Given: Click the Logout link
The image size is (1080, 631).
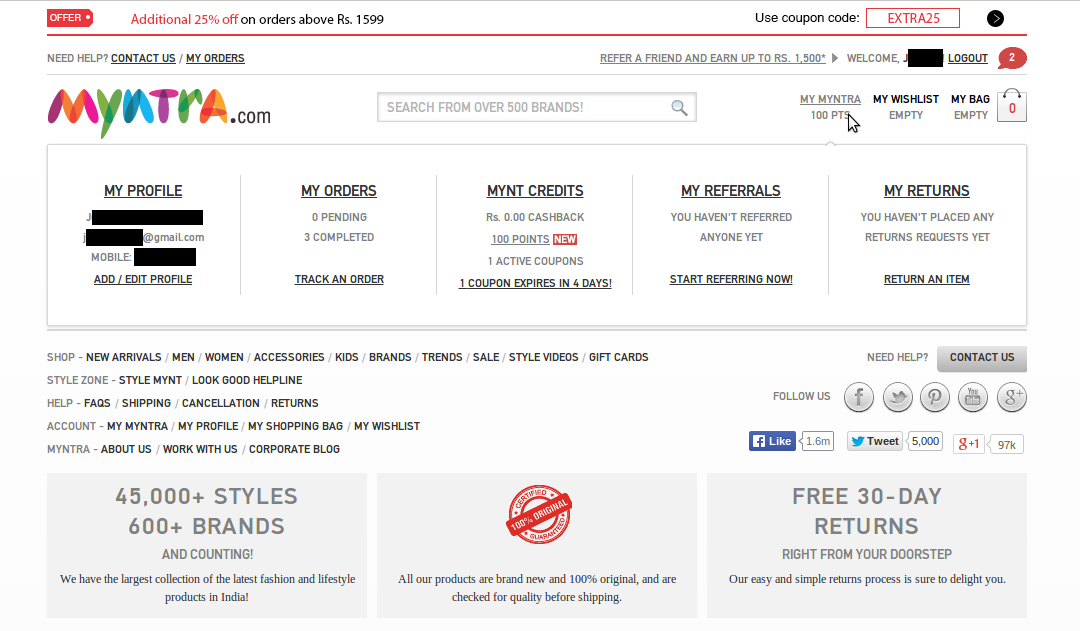Looking at the screenshot, I should tap(968, 59).
